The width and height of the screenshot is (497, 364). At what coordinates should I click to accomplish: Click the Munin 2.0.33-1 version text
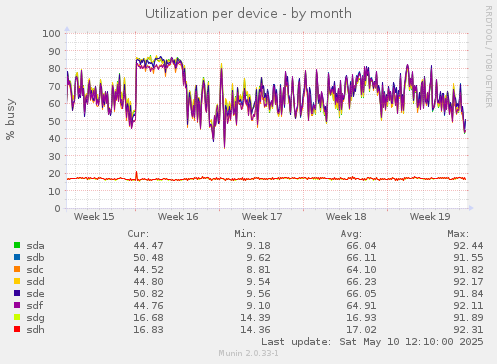tap(248, 353)
